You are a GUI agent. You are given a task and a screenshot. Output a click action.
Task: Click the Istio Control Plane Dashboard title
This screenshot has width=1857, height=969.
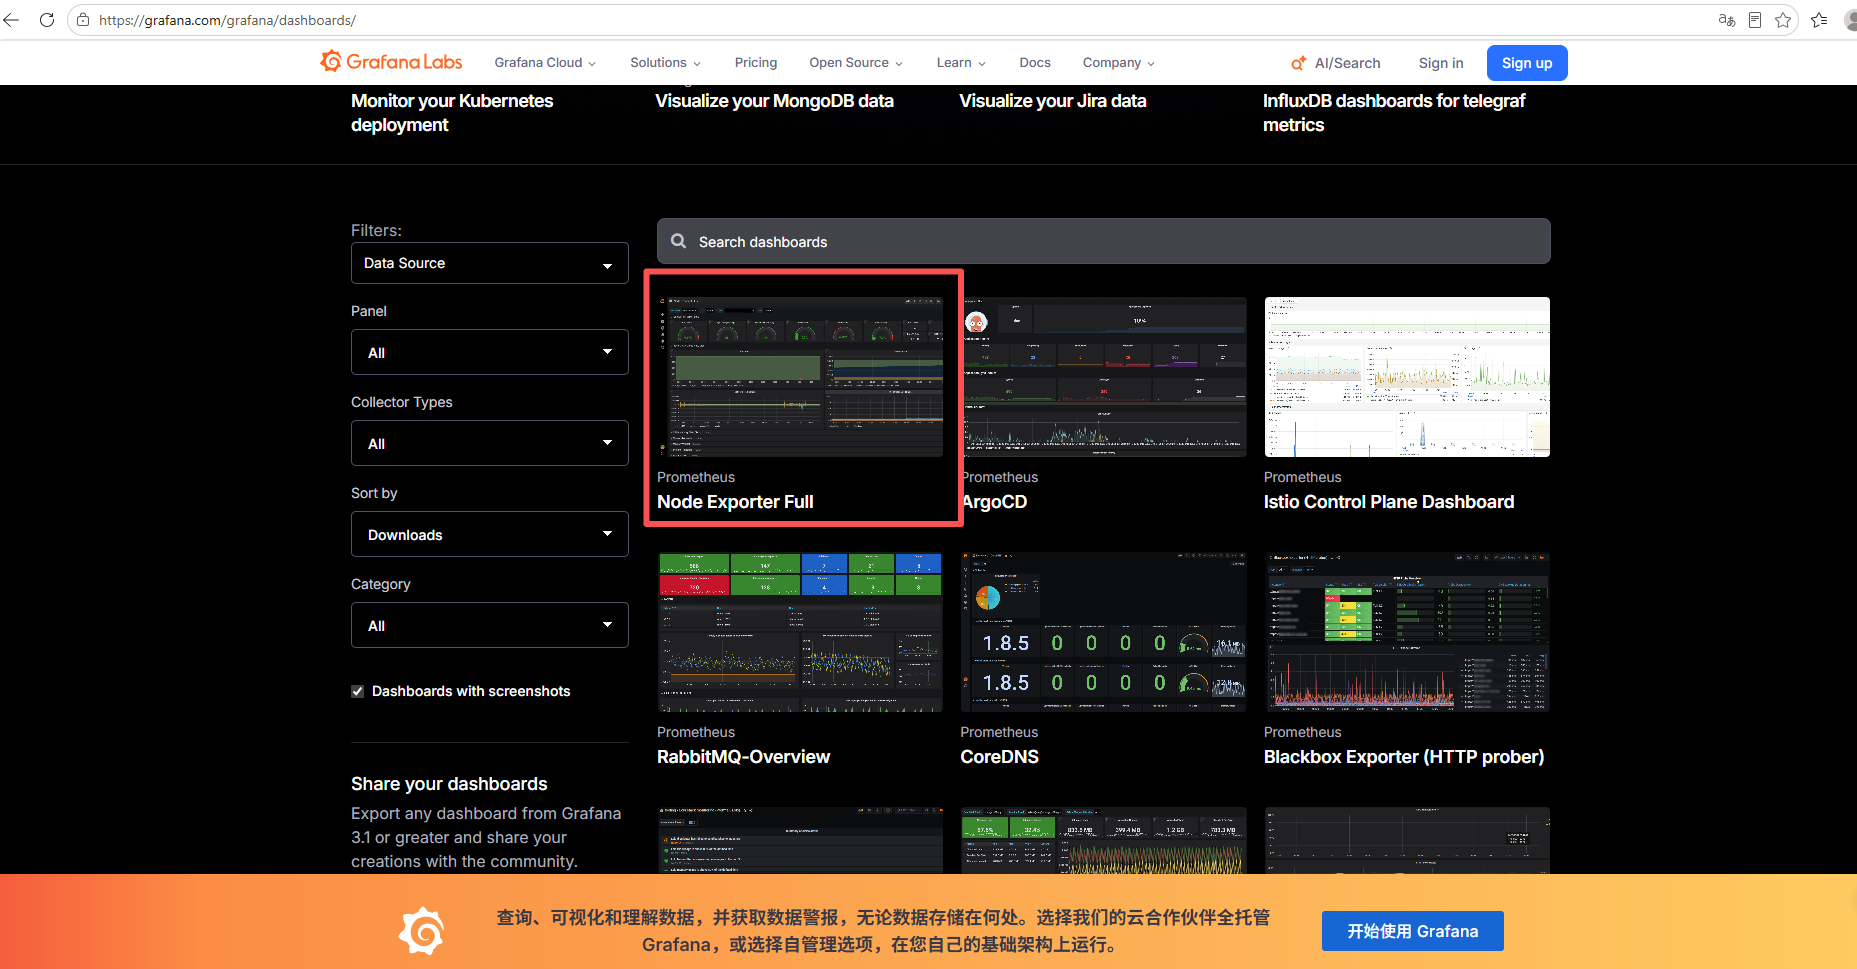click(1389, 502)
